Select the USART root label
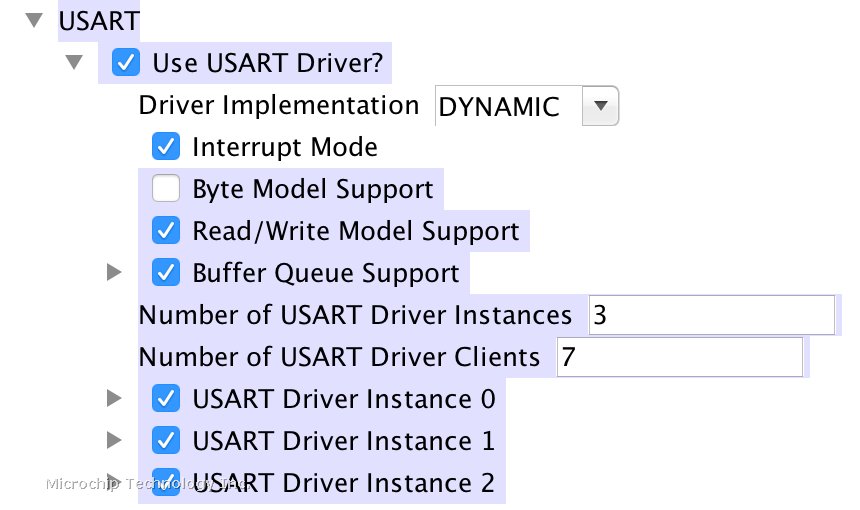Screen dimensions: 860x510 [100, 19]
